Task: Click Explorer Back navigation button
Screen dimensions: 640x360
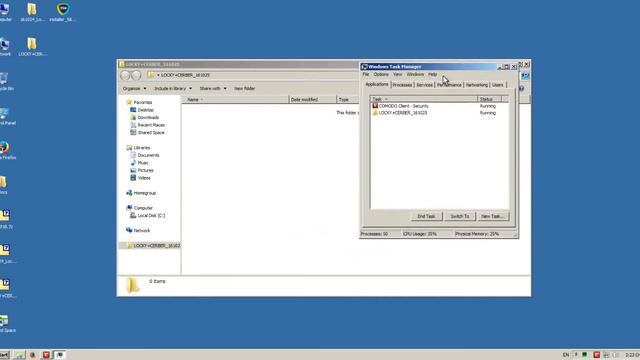Action: pos(125,75)
